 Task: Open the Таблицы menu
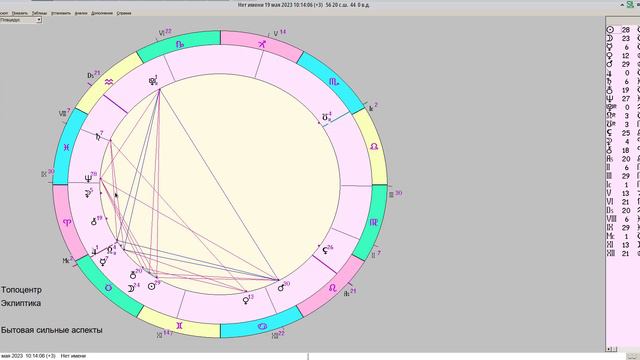tap(39, 13)
